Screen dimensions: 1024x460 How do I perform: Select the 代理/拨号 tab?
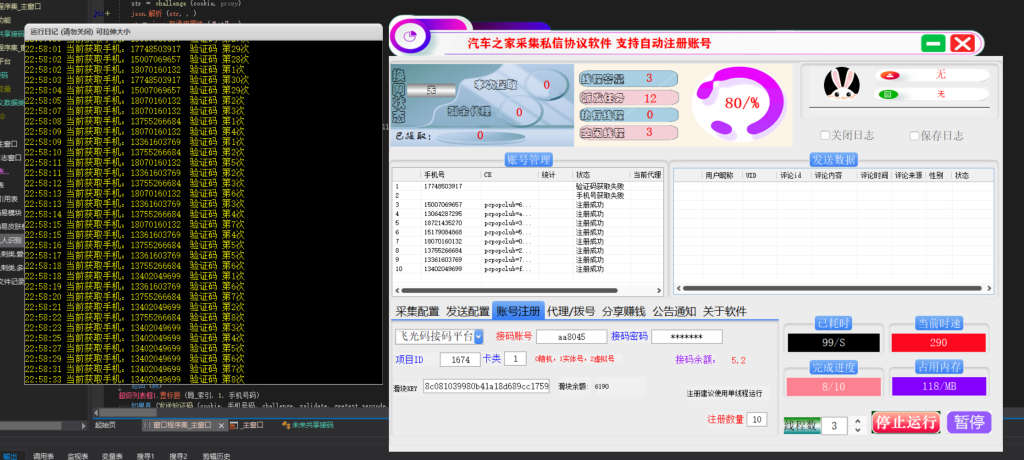(571, 311)
